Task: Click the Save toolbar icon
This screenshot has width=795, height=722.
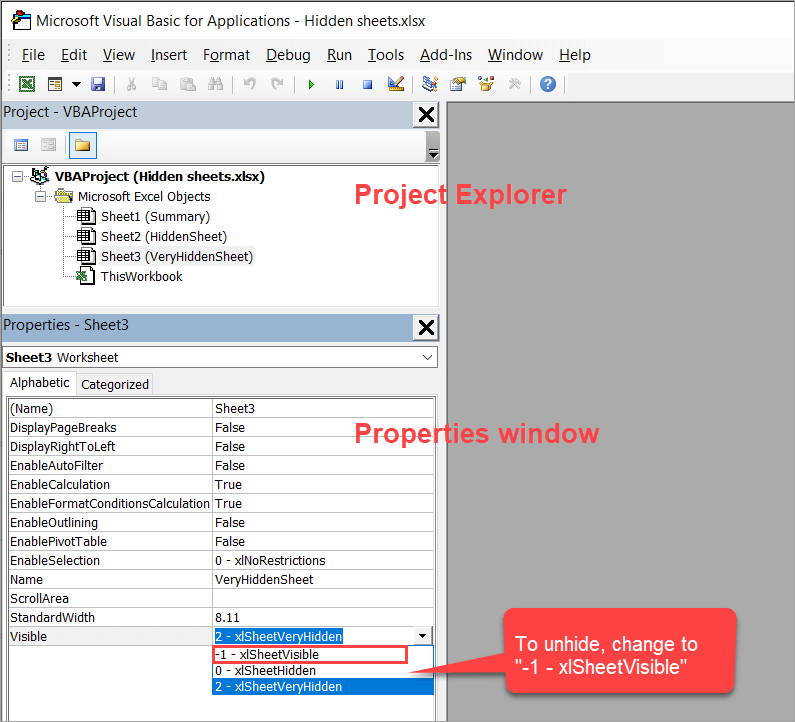Action: [98, 84]
